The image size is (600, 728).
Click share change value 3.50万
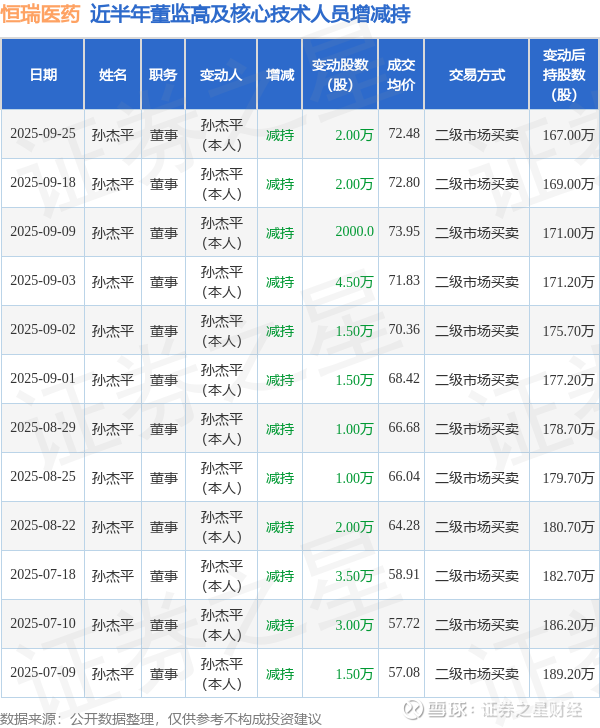(354, 576)
